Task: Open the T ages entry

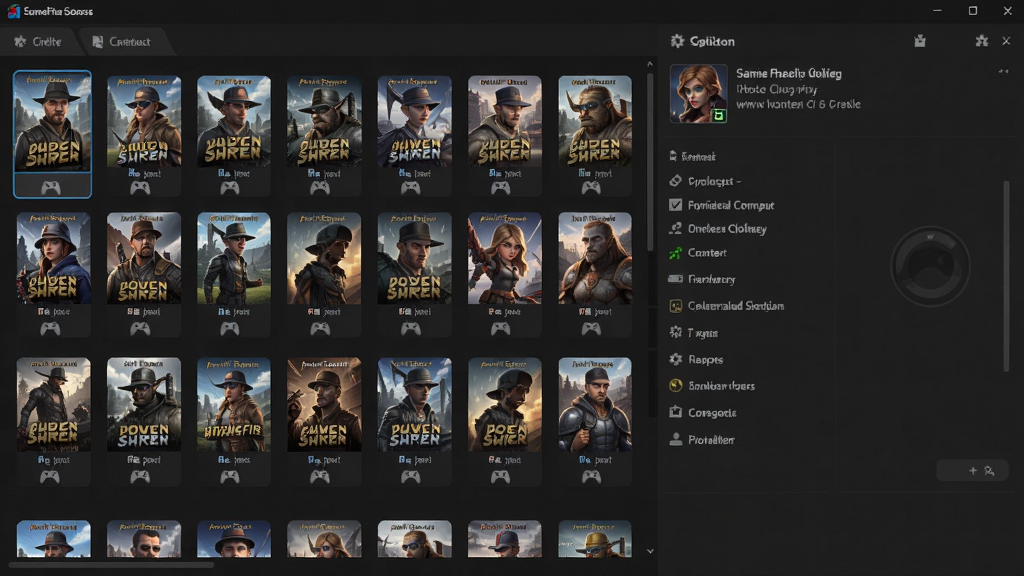Action: [x=703, y=333]
